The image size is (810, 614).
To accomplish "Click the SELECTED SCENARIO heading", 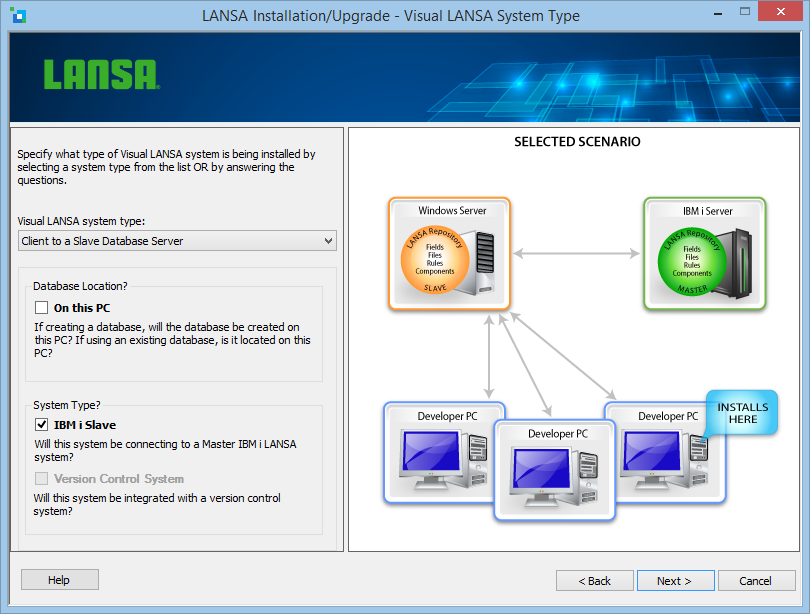I will coord(577,141).
